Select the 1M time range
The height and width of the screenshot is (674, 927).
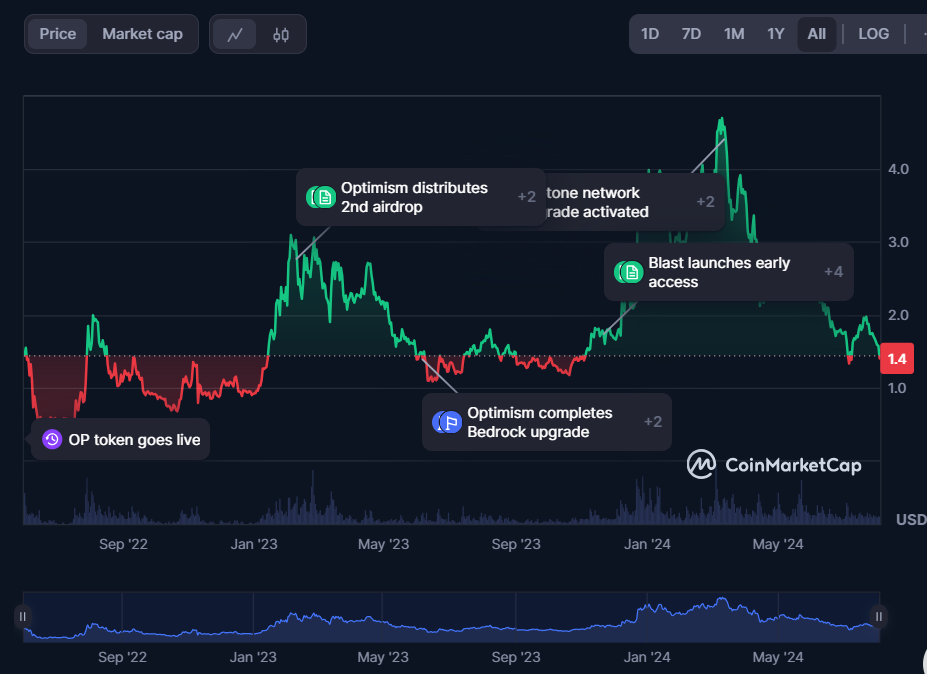tap(734, 34)
